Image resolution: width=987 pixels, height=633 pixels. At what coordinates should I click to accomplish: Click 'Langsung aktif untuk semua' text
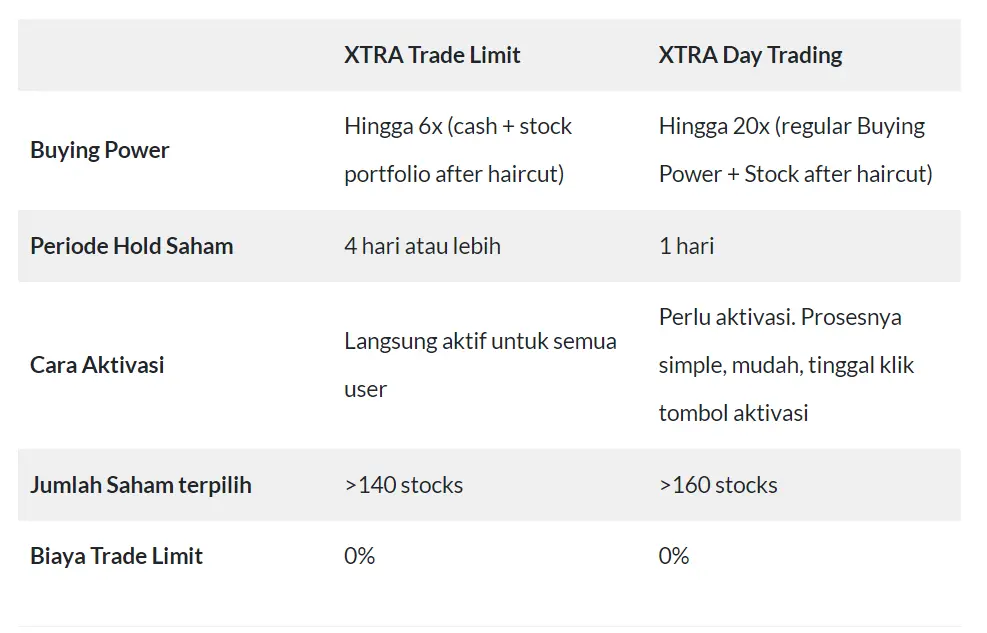(480, 341)
